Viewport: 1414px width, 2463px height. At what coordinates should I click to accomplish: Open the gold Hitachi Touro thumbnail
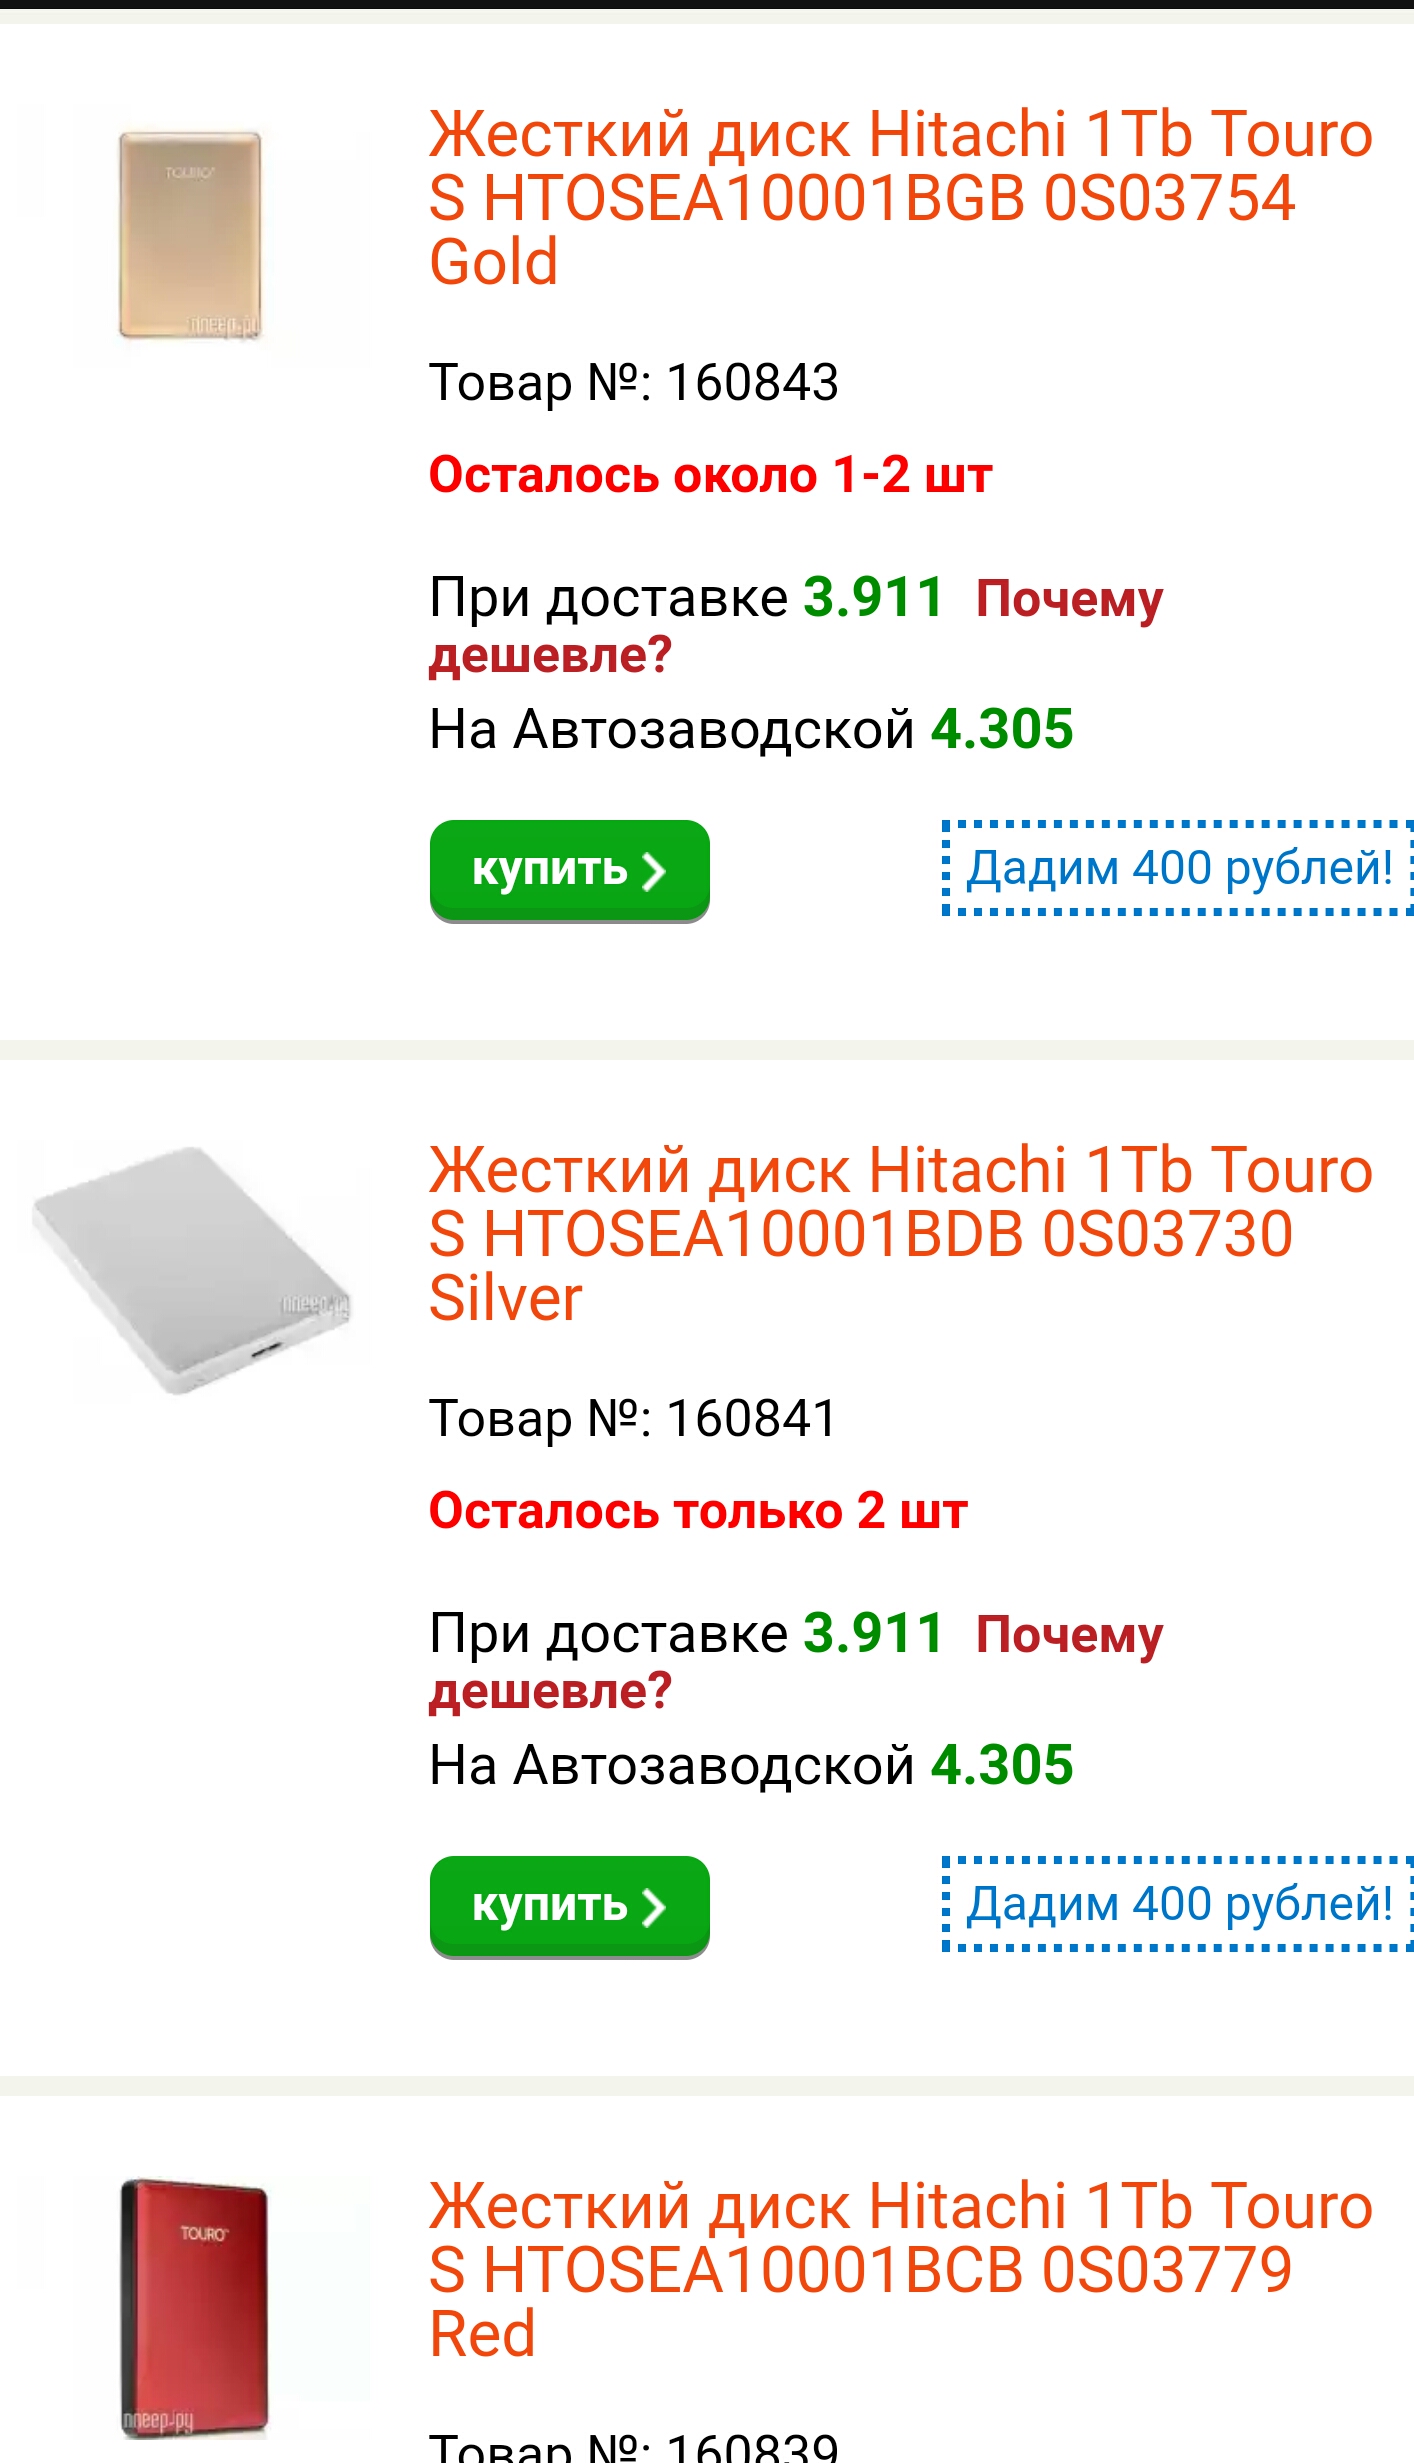click(190, 236)
